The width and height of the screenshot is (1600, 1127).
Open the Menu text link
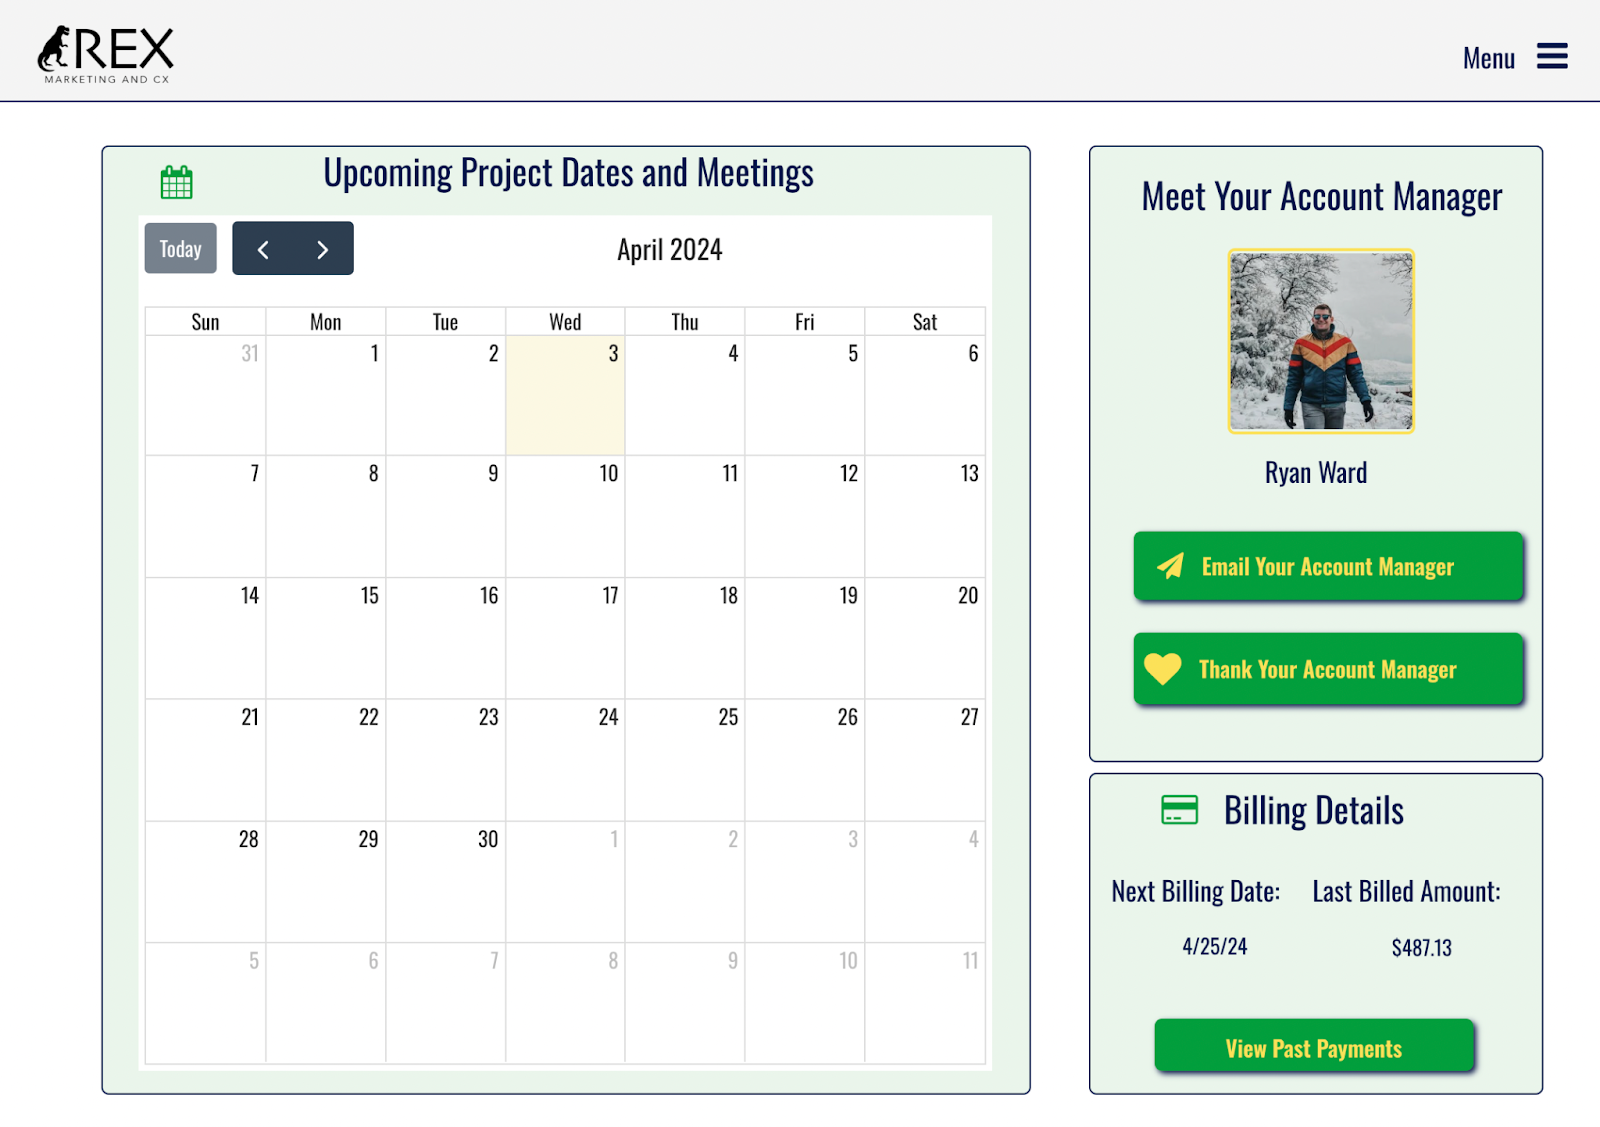pos(1488,58)
